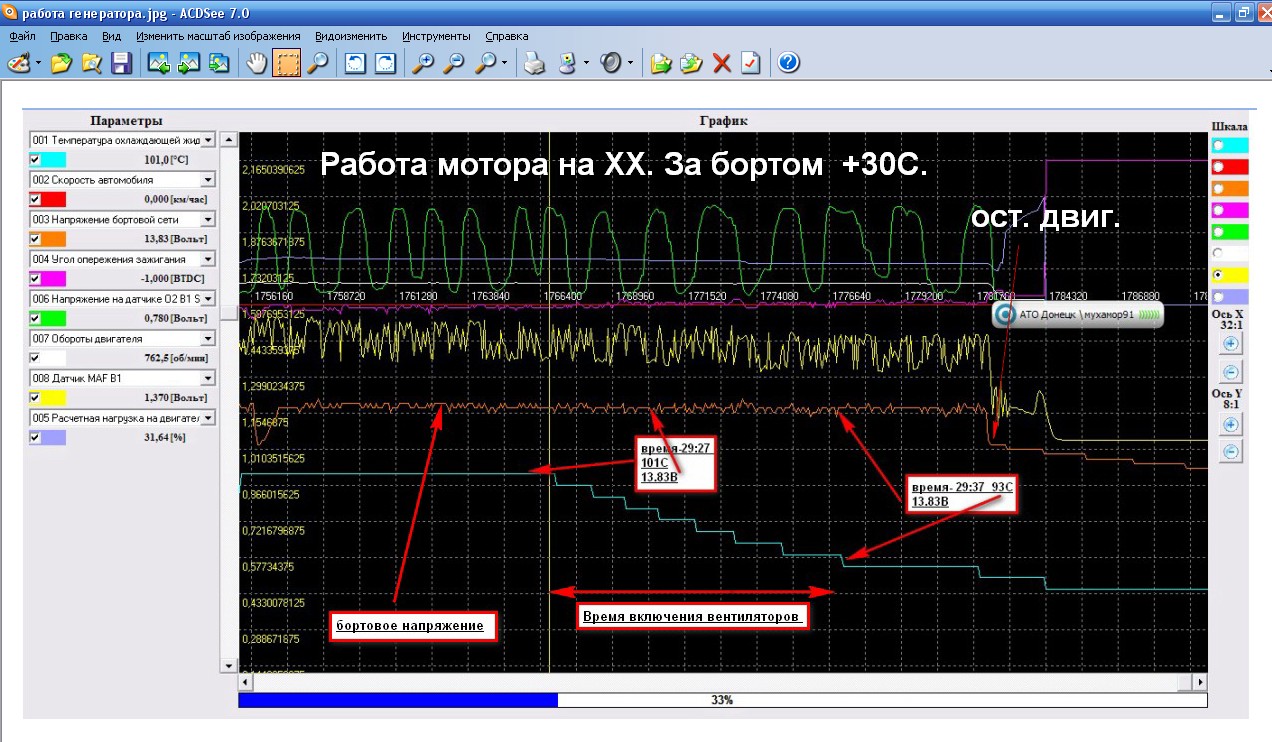Expand the '003 Напряжение бортовой сети' dropdown
The width and height of the screenshot is (1272, 742).
208,219
